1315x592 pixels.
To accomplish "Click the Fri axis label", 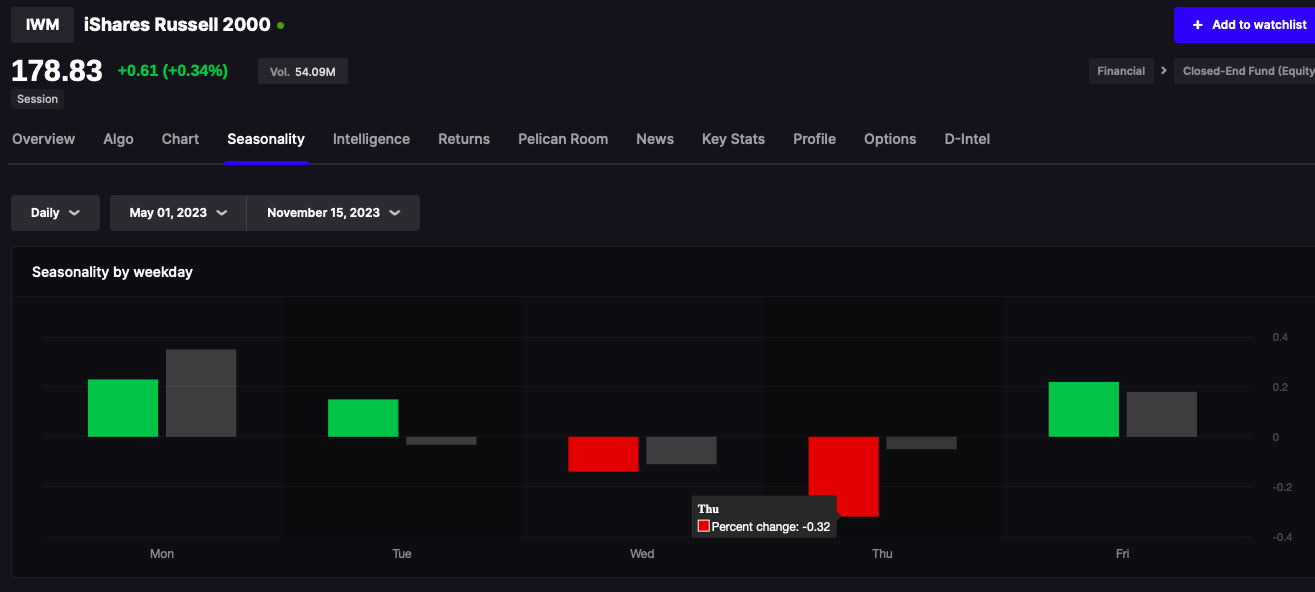I will point(1122,554).
